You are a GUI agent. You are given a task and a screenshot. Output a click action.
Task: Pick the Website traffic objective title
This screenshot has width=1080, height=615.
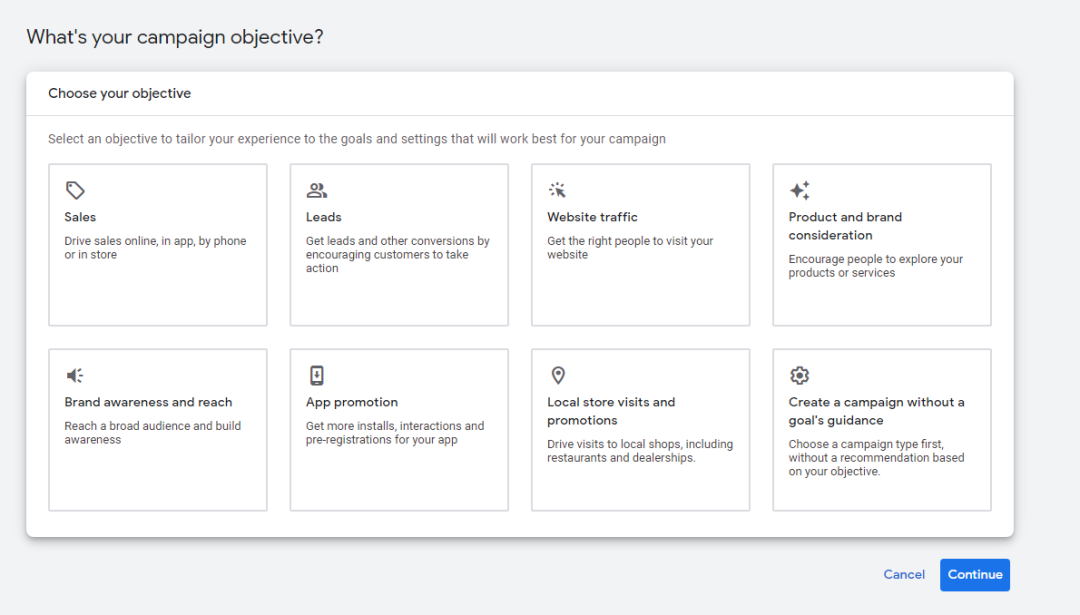(x=592, y=217)
